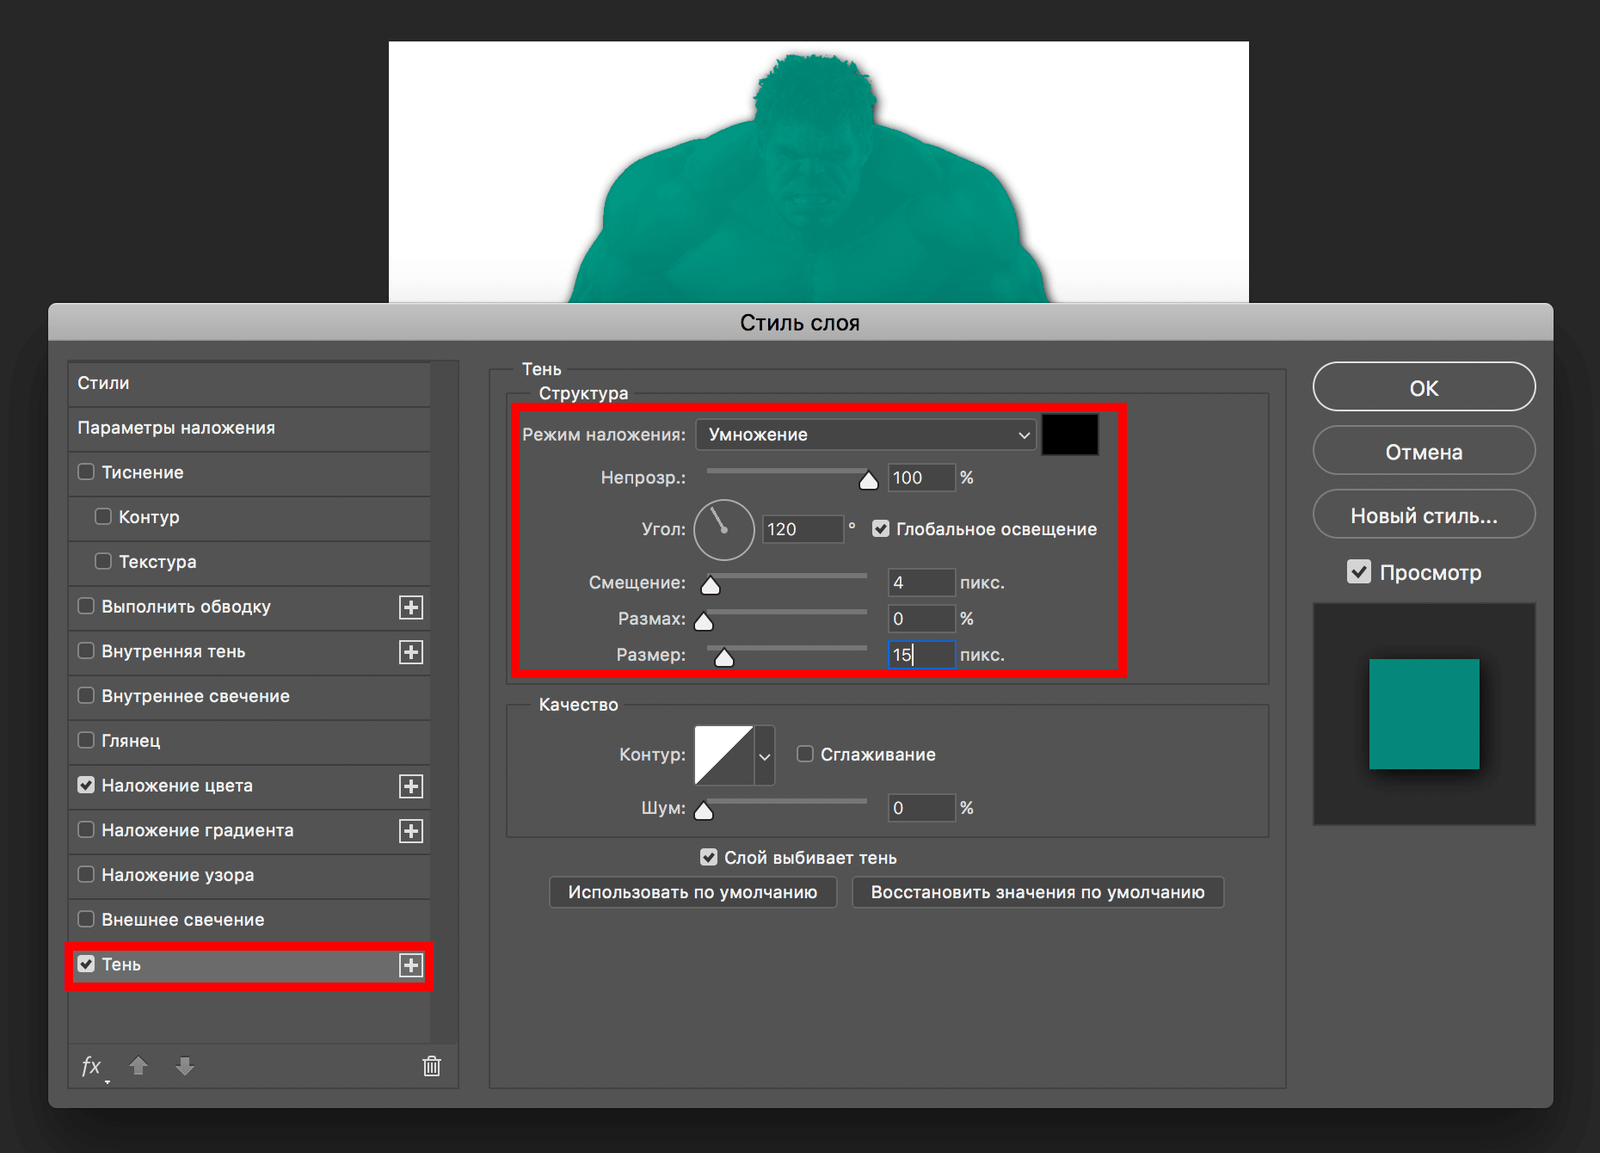1600x1153 pixels.
Task: Add another Тень effect with plus icon
Action: (411, 965)
